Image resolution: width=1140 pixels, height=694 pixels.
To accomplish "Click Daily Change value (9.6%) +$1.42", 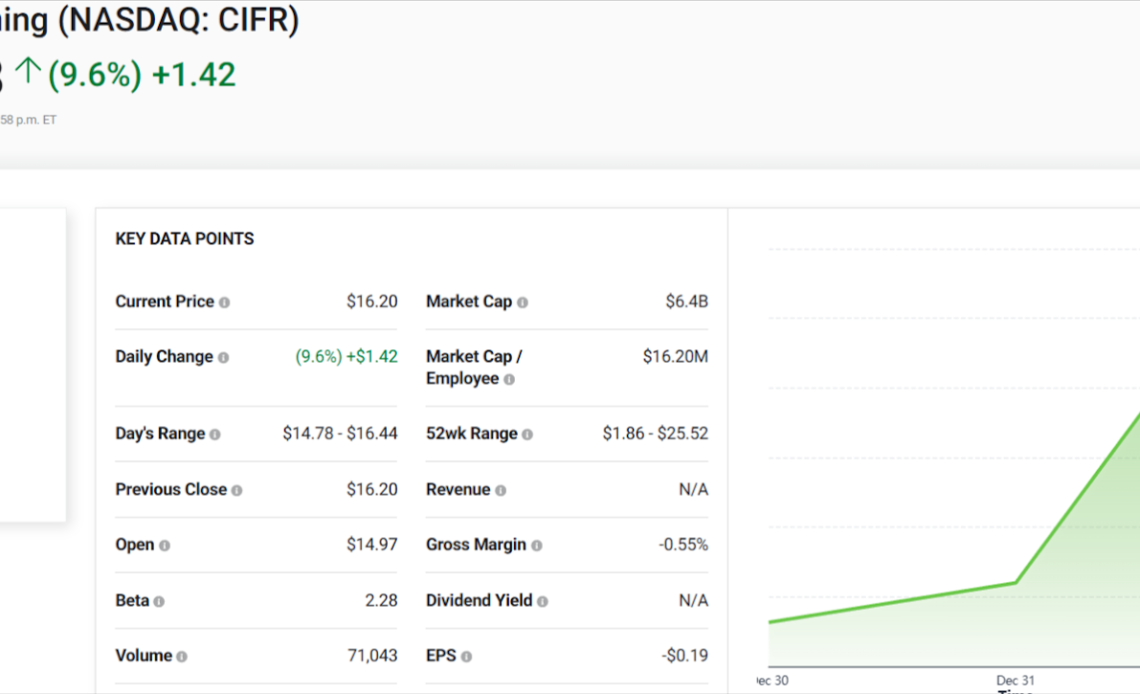I will pos(346,357).
